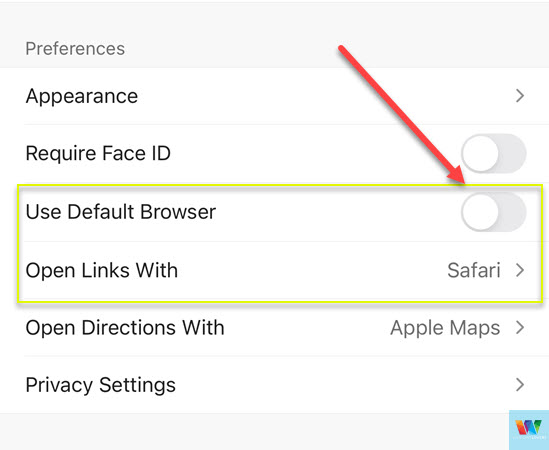This screenshot has height=450, width=549.
Task: Tap the Require Face ID label text
Action: click(x=98, y=153)
